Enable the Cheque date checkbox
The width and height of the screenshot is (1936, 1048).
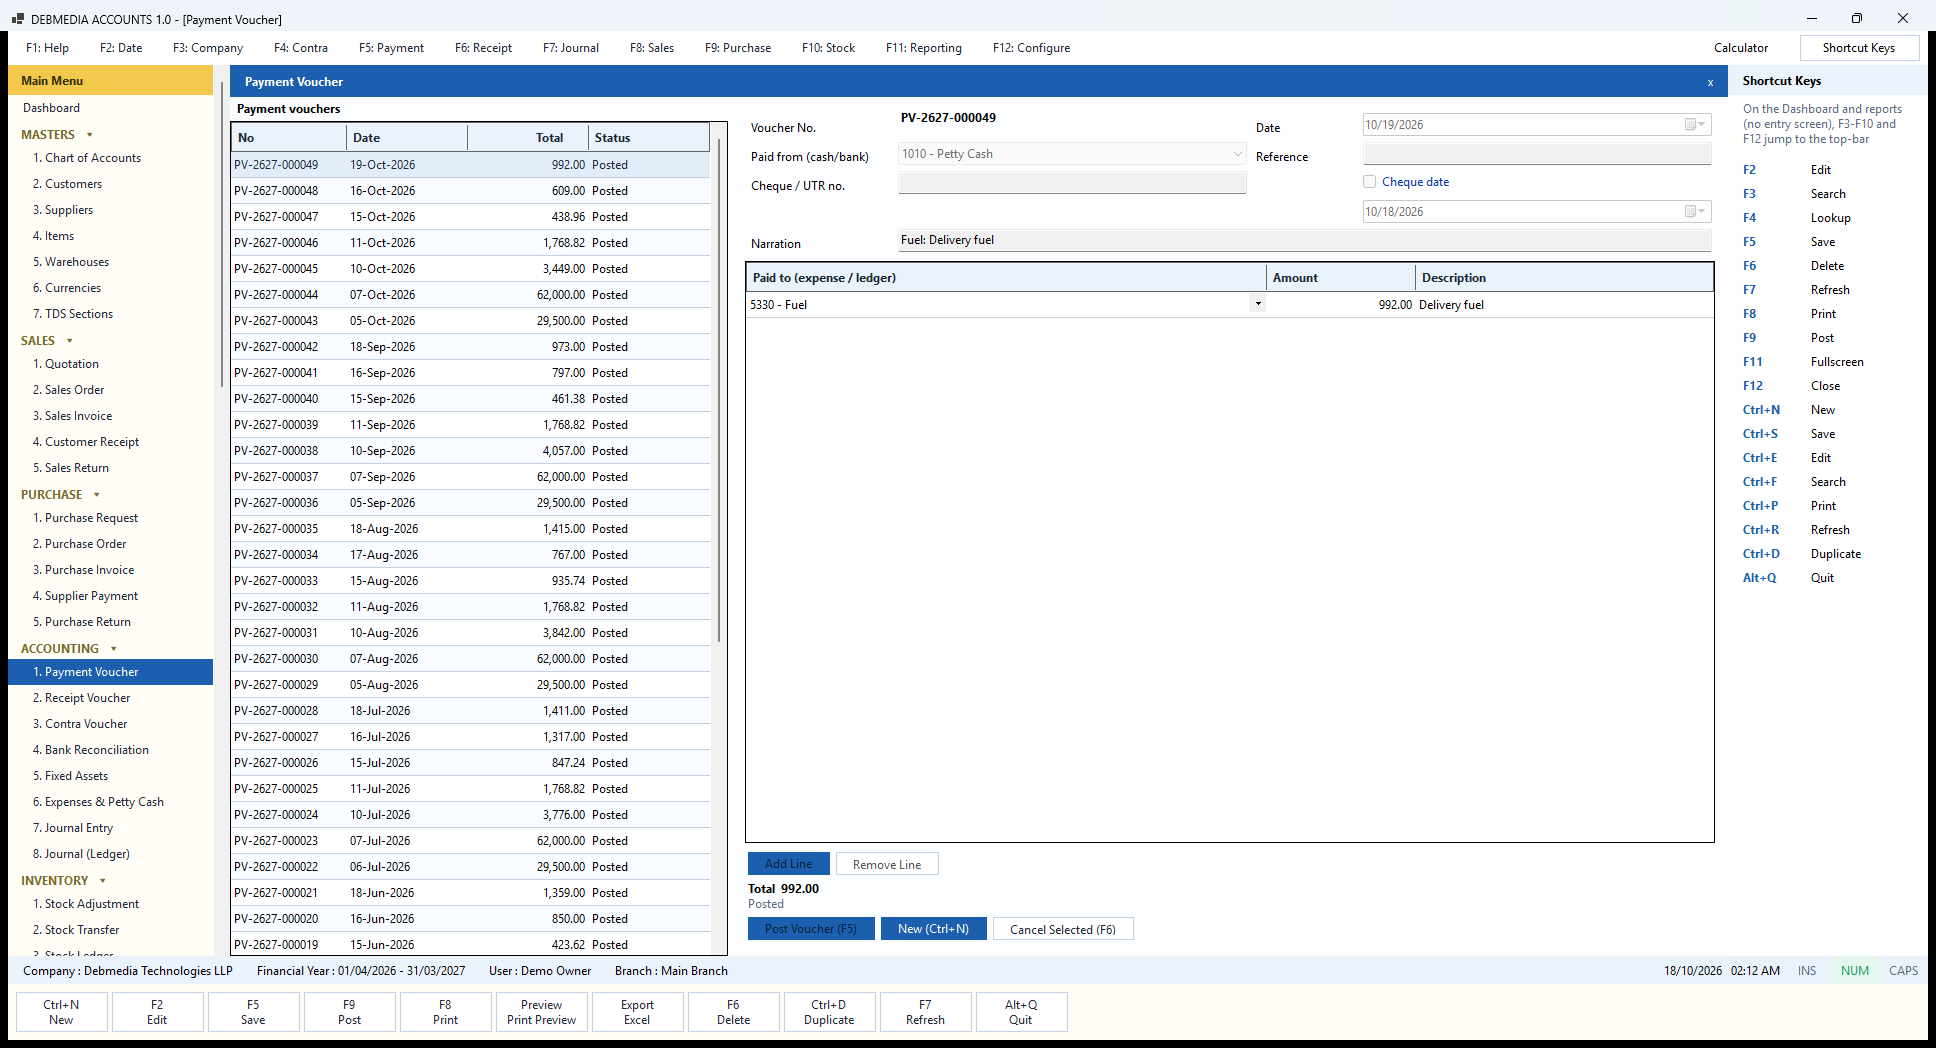(1370, 182)
